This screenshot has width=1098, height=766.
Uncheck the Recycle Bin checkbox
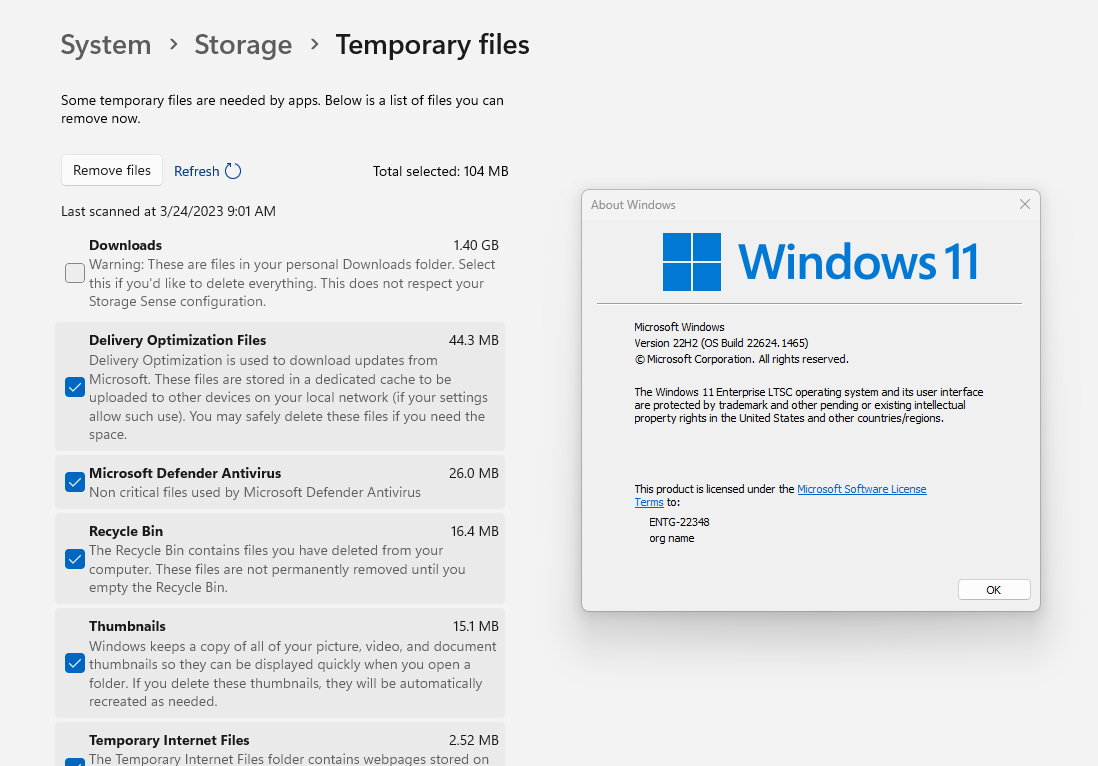click(x=75, y=559)
